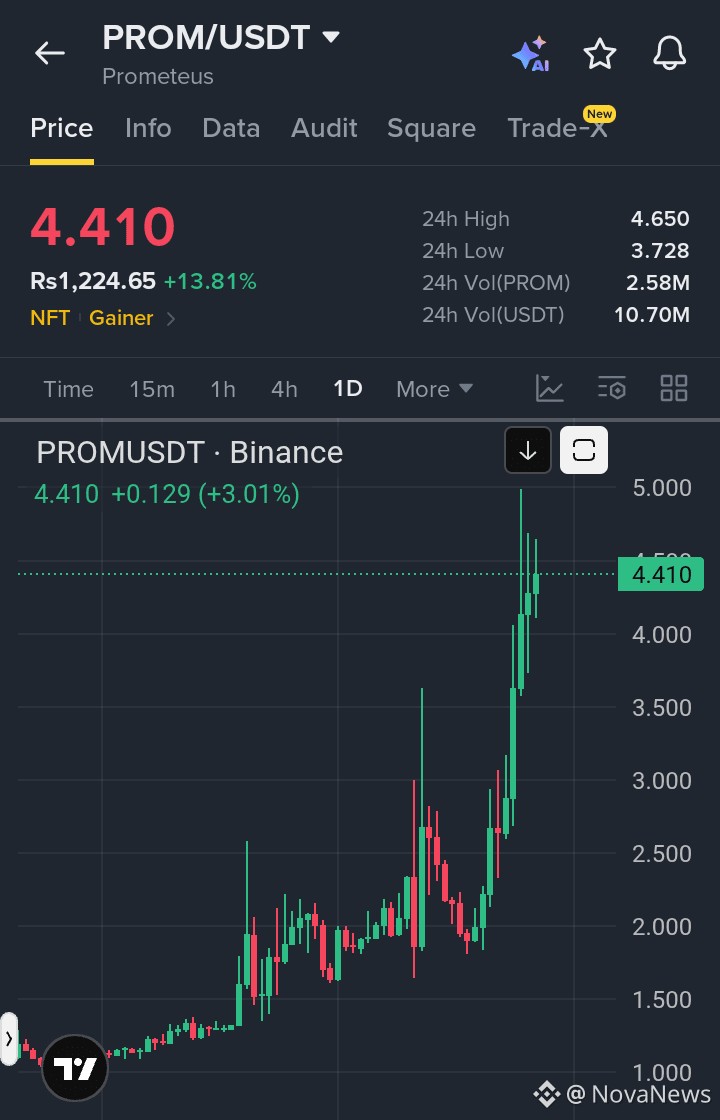Select the 4h chart interval
The height and width of the screenshot is (1120, 720).
click(284, 389)
